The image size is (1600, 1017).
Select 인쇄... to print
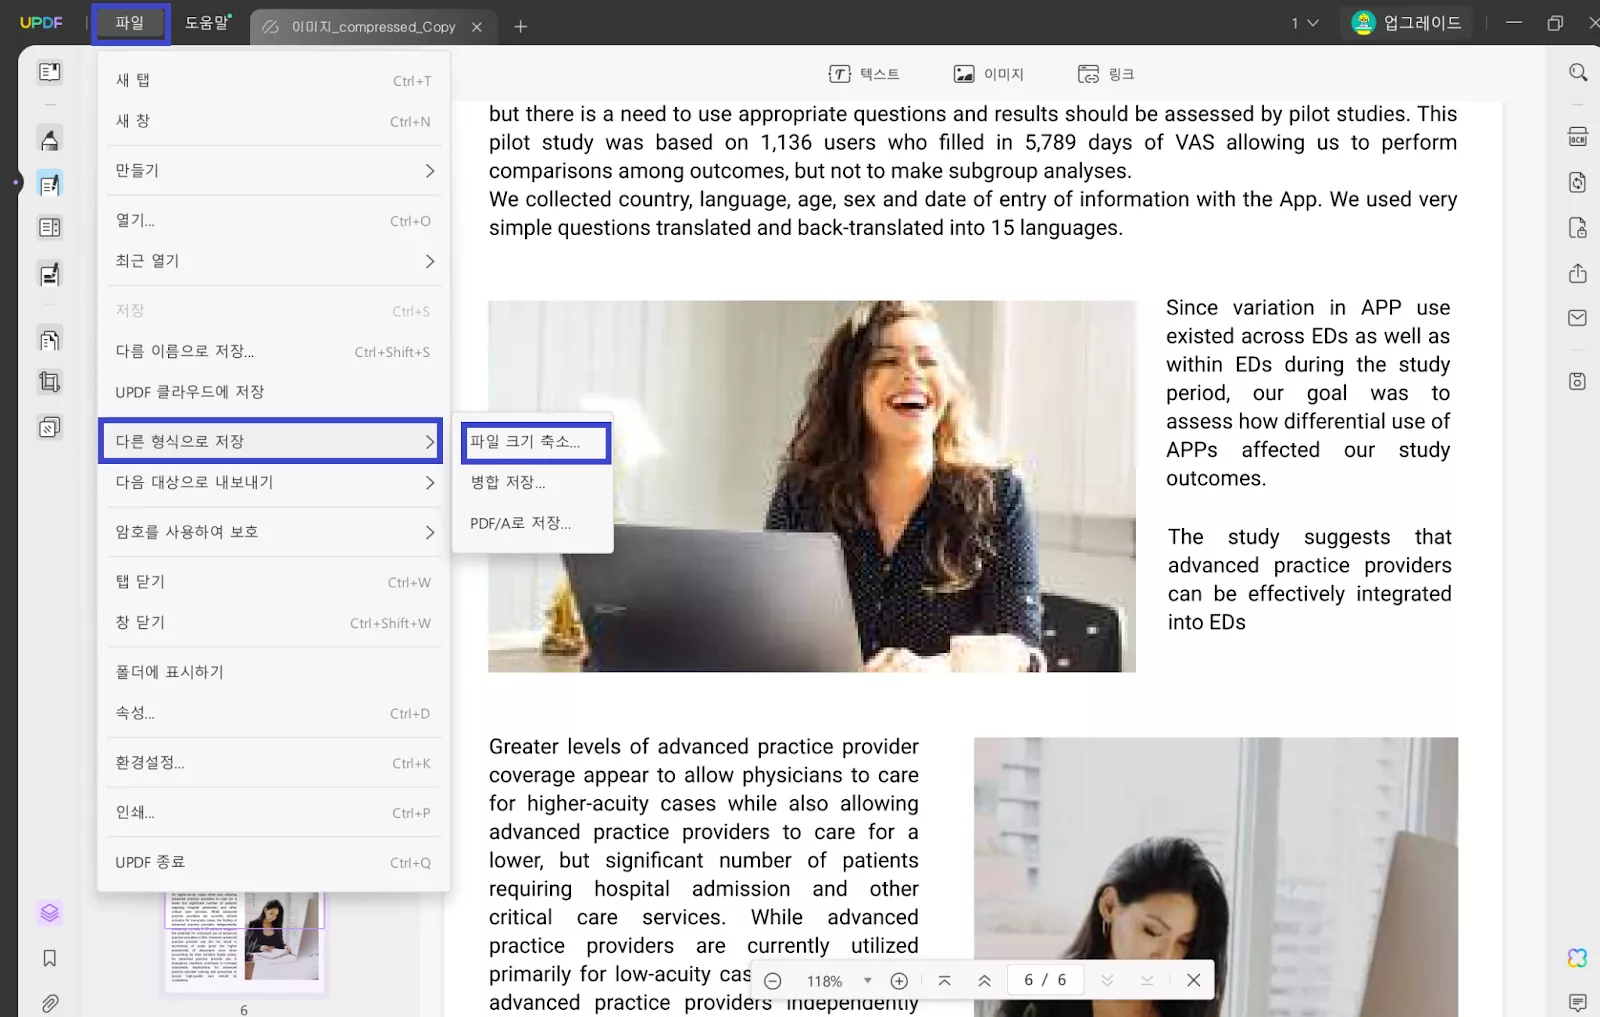click(273, 813)
